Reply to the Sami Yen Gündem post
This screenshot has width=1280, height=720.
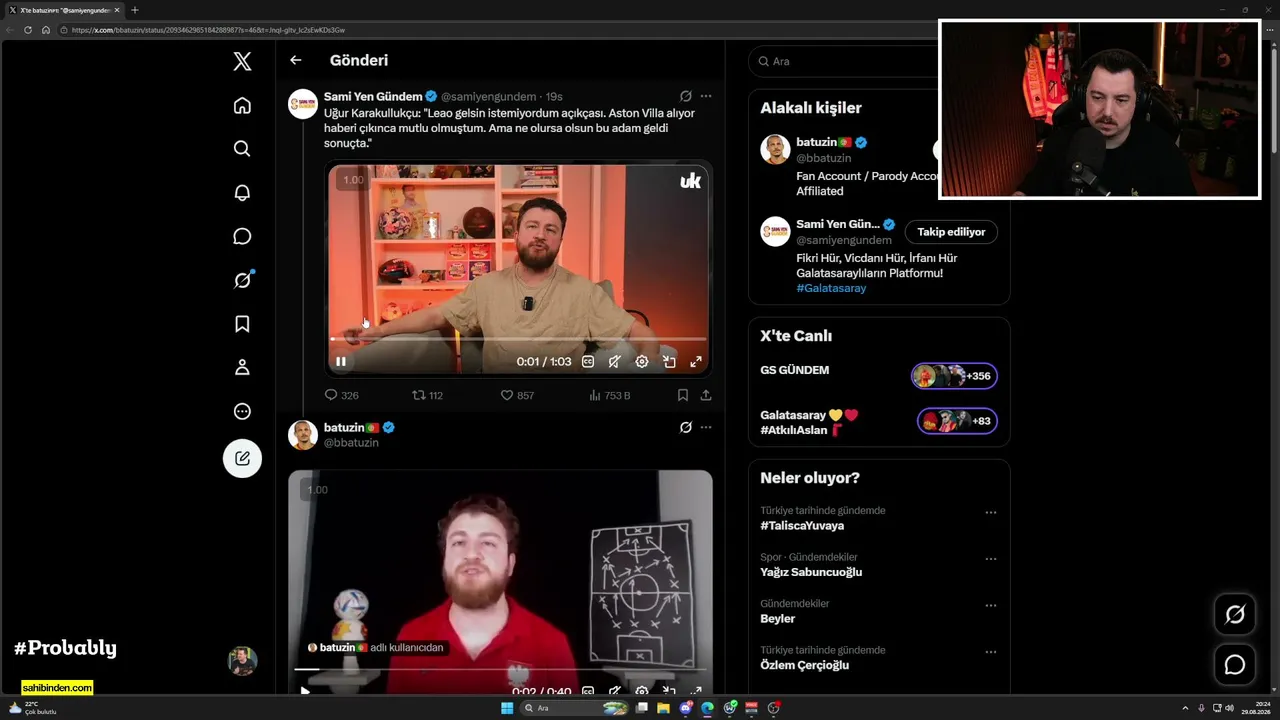[x=342, y=395]
